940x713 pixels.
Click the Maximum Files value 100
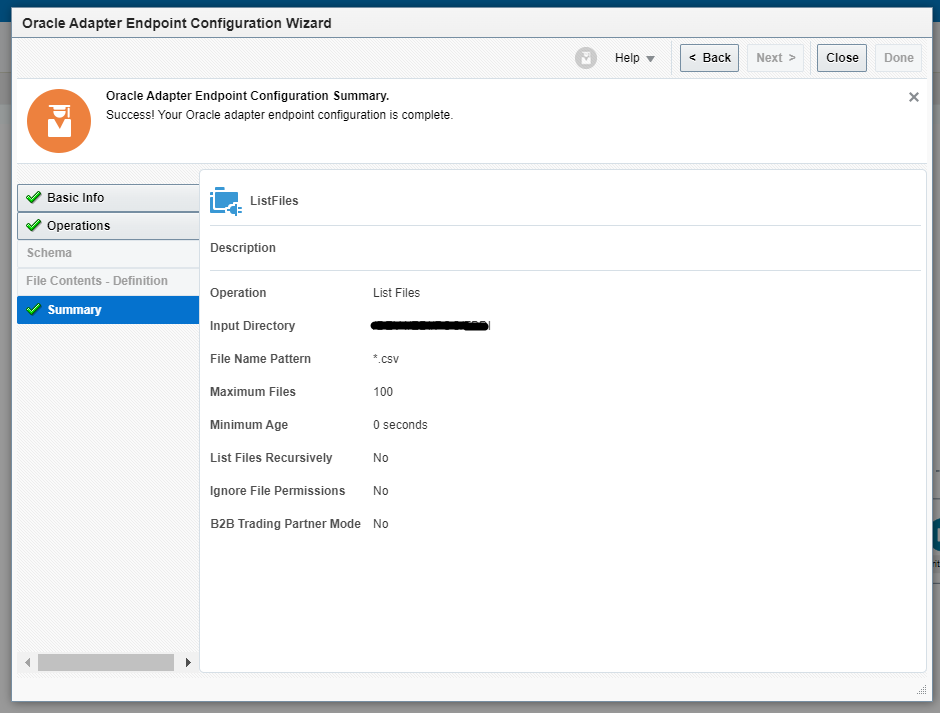(383, 392)
